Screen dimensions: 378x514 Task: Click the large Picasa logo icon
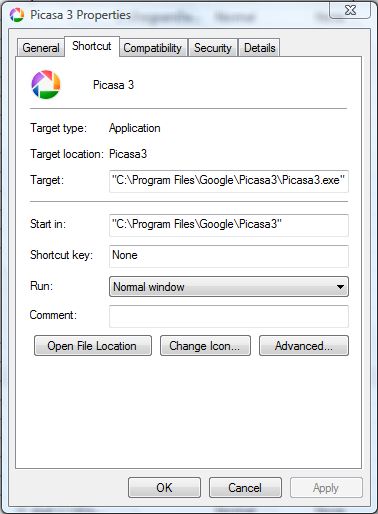[46, 85]
